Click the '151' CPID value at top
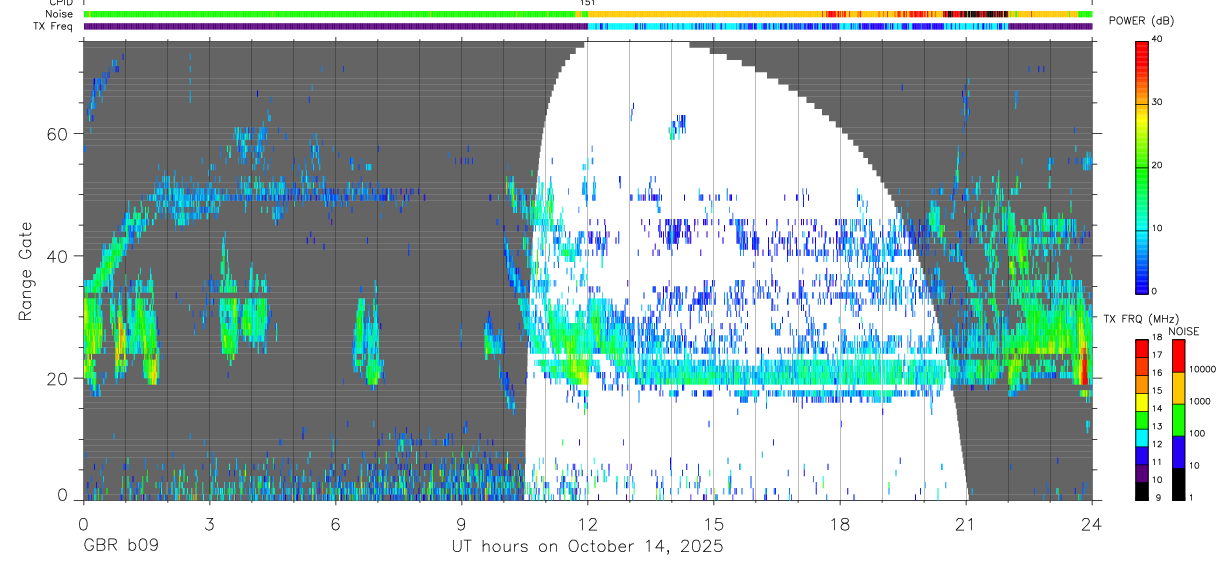 tap(587, 3)
